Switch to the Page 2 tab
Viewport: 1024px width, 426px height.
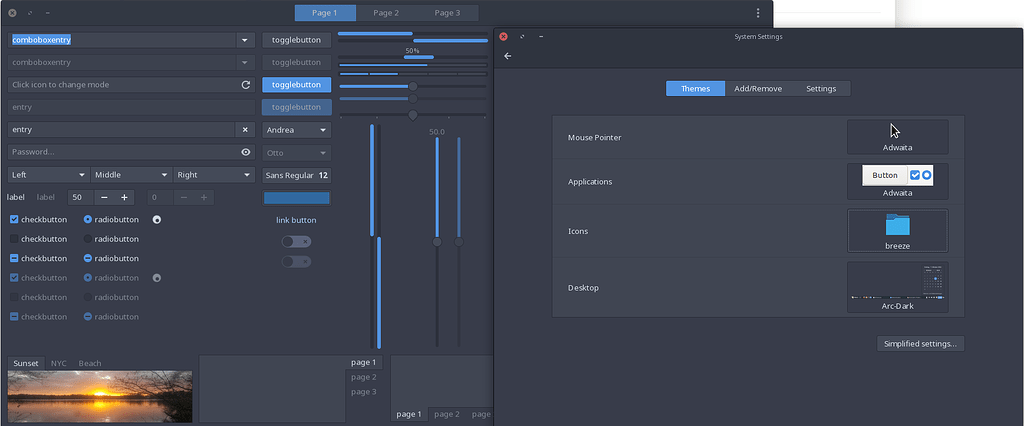point(386,13)
